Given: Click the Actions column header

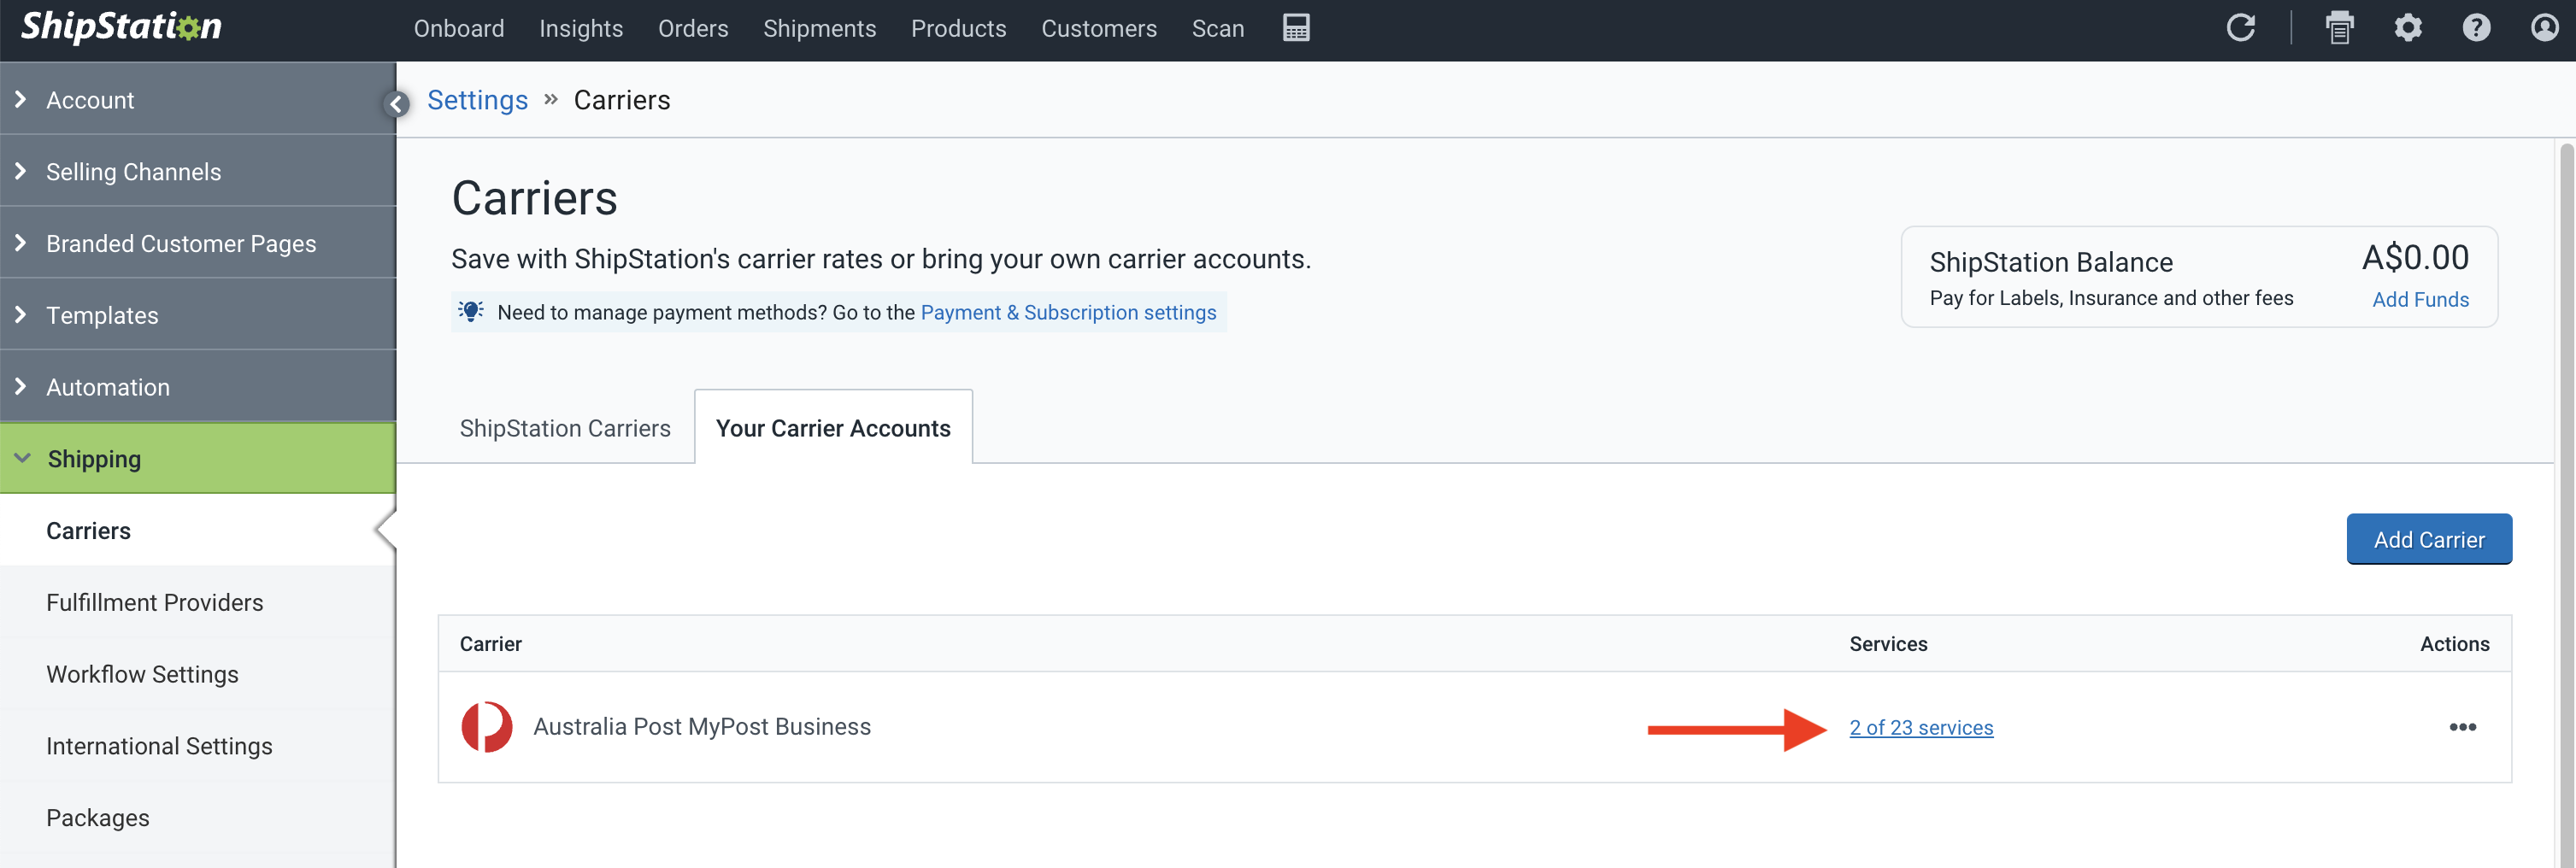Looking at the screenshot, I should pos(2454,644).
